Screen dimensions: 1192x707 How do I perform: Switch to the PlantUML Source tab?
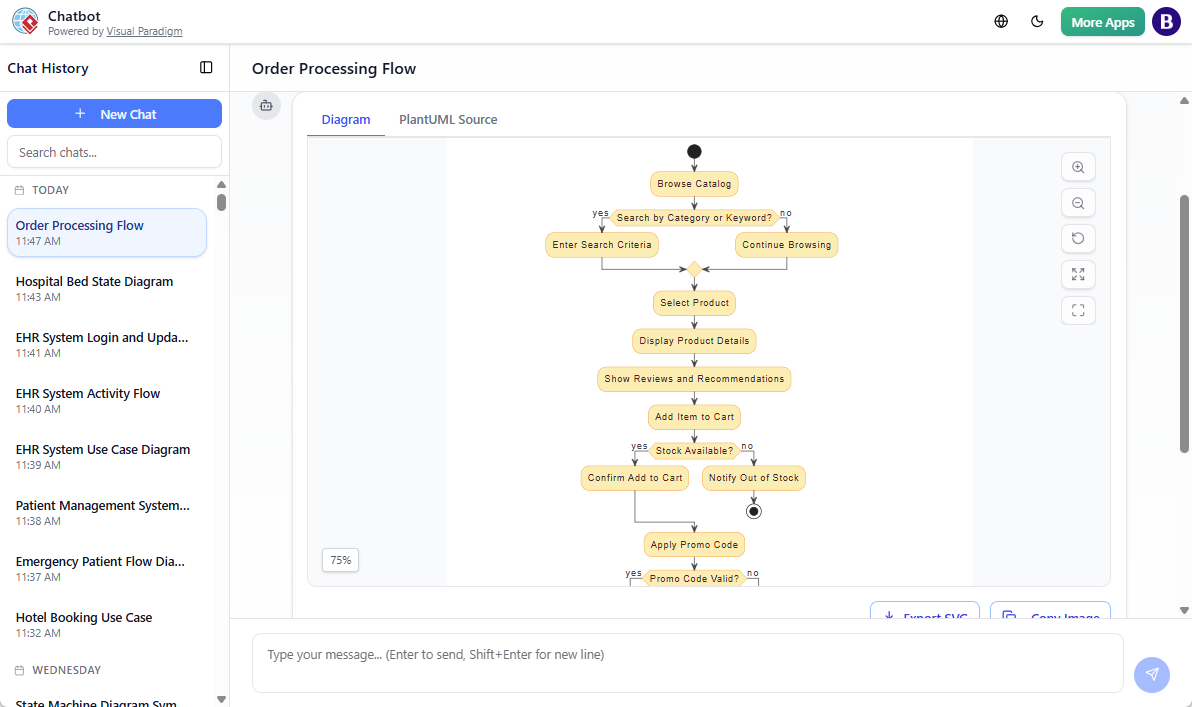point(448,119)
